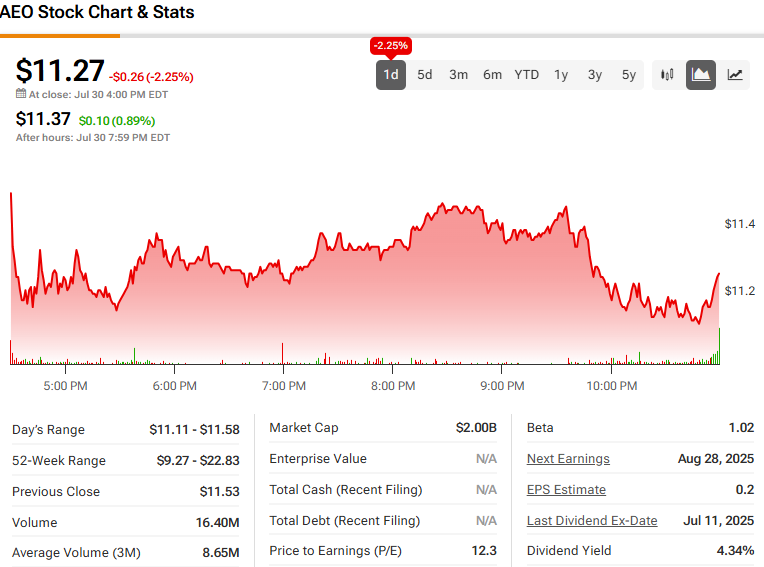The image size is (764, 567).
Task: Click the Market Cap value $2.00B
Action: [476, 428]
